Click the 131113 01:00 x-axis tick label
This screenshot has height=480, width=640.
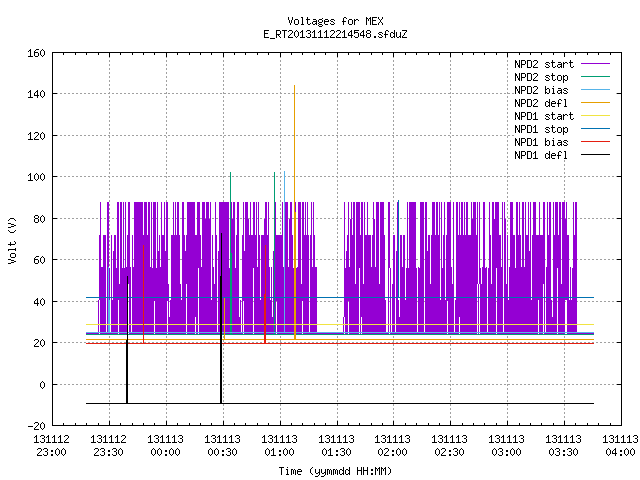(280, 446)
